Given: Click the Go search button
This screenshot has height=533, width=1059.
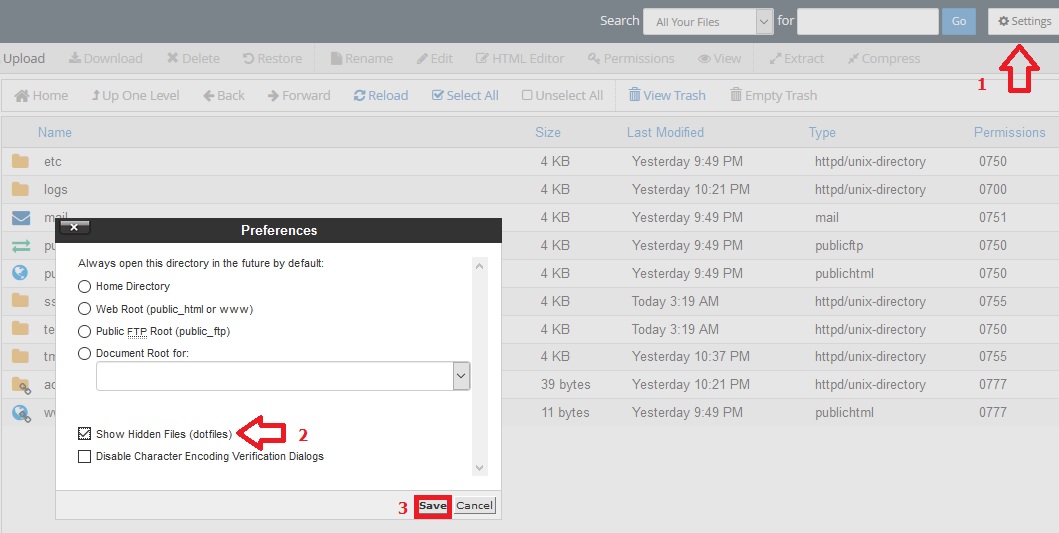Looking at the screenshot, I should [959, 22].
